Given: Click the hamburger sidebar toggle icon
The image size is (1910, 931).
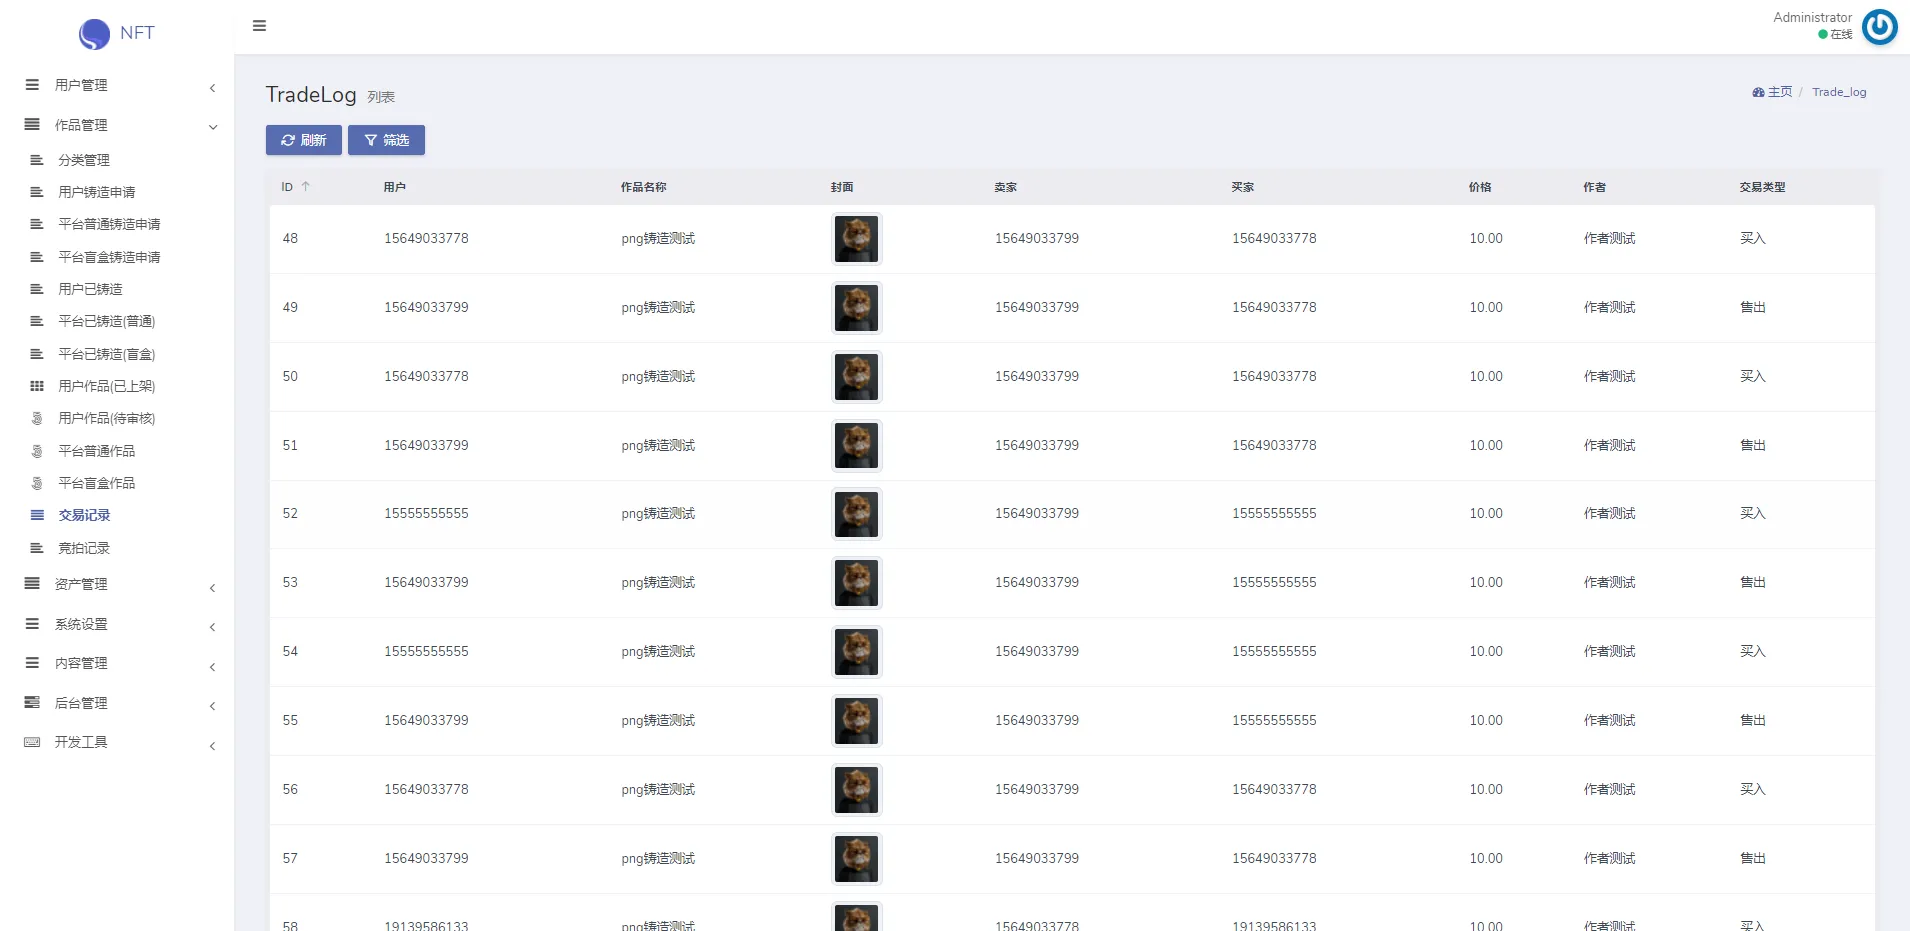Looking at the screenshot, I should pyautogui.click(x=259, y=26).
